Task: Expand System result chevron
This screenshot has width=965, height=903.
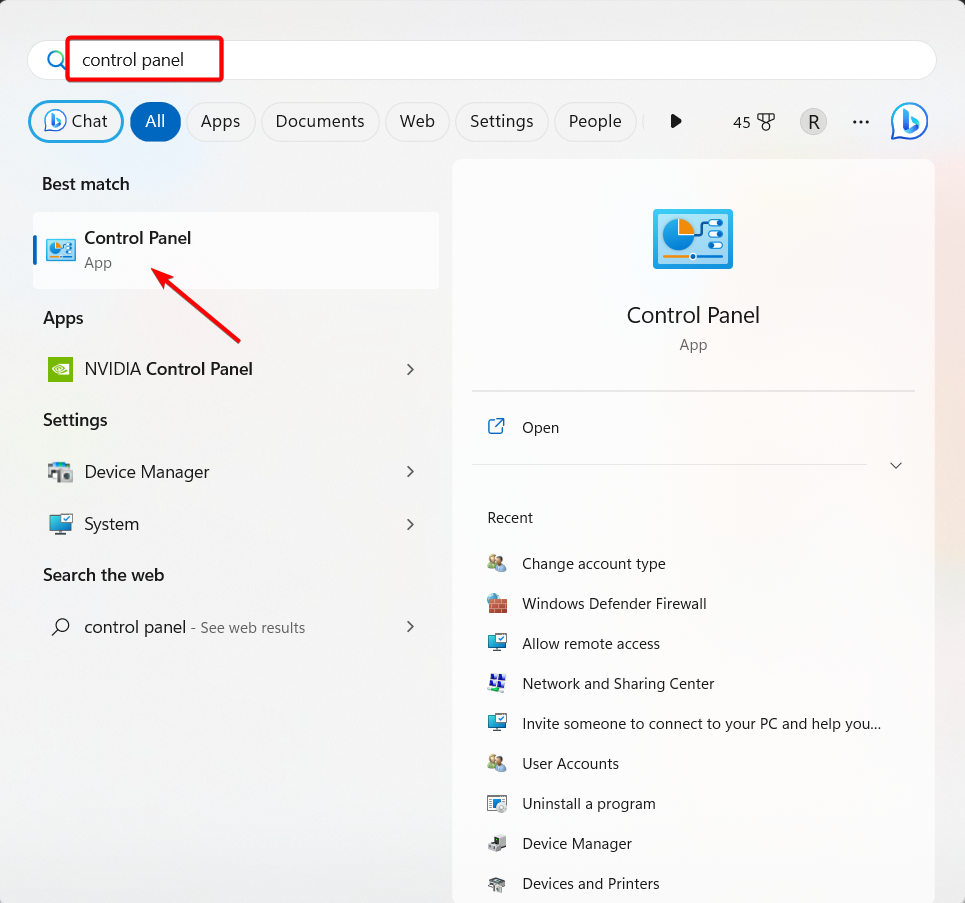Action: tap(410, 524)
